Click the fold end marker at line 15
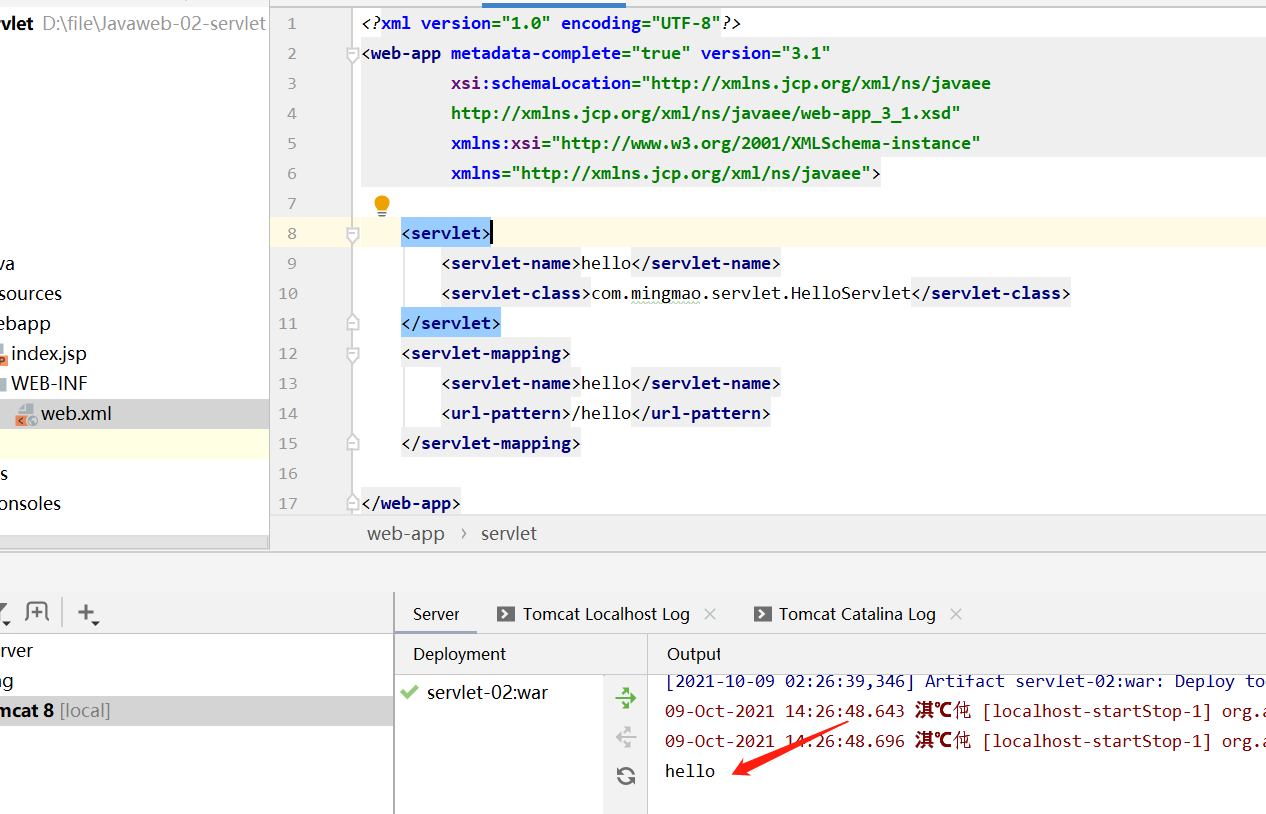 coord(352,442)
